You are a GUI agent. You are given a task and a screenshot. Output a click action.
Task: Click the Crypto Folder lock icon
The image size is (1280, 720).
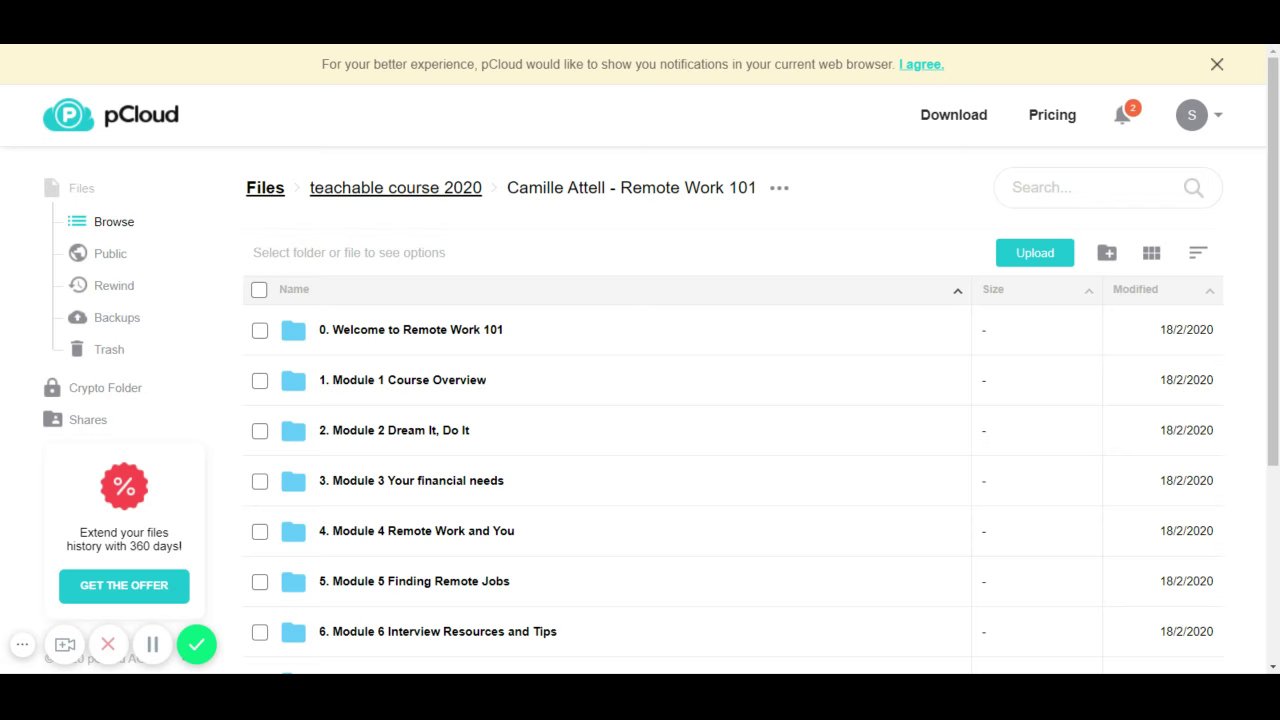click(52, 388)
